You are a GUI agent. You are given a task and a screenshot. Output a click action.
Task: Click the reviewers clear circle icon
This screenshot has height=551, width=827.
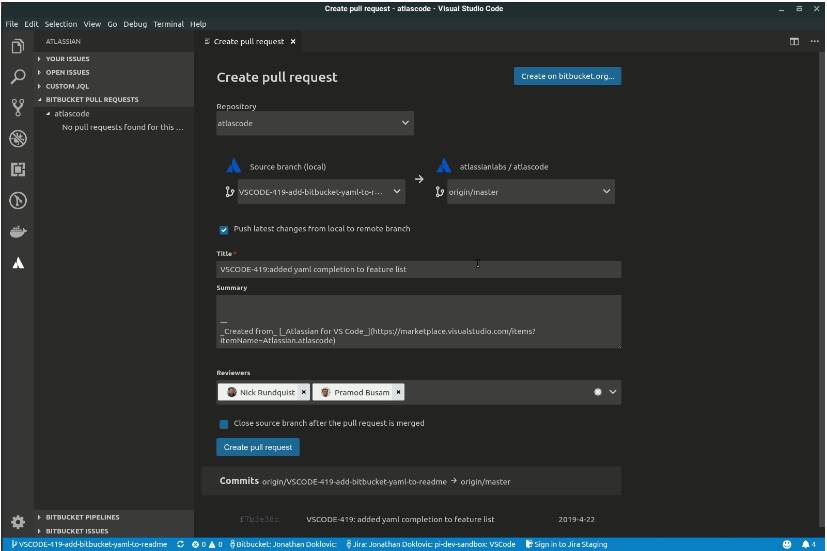[598, 392]
